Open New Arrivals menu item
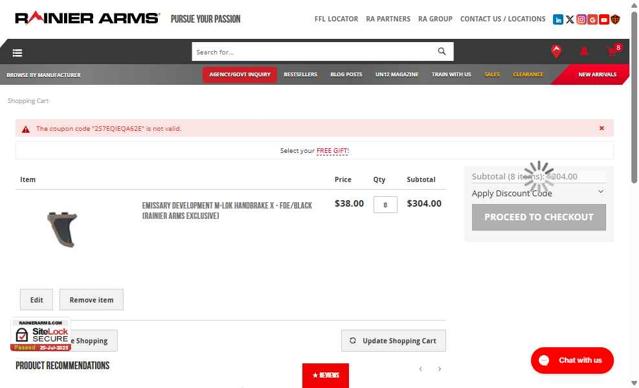Image resolution: width=639 pixels, height=388 pixels. pos(597,75)
